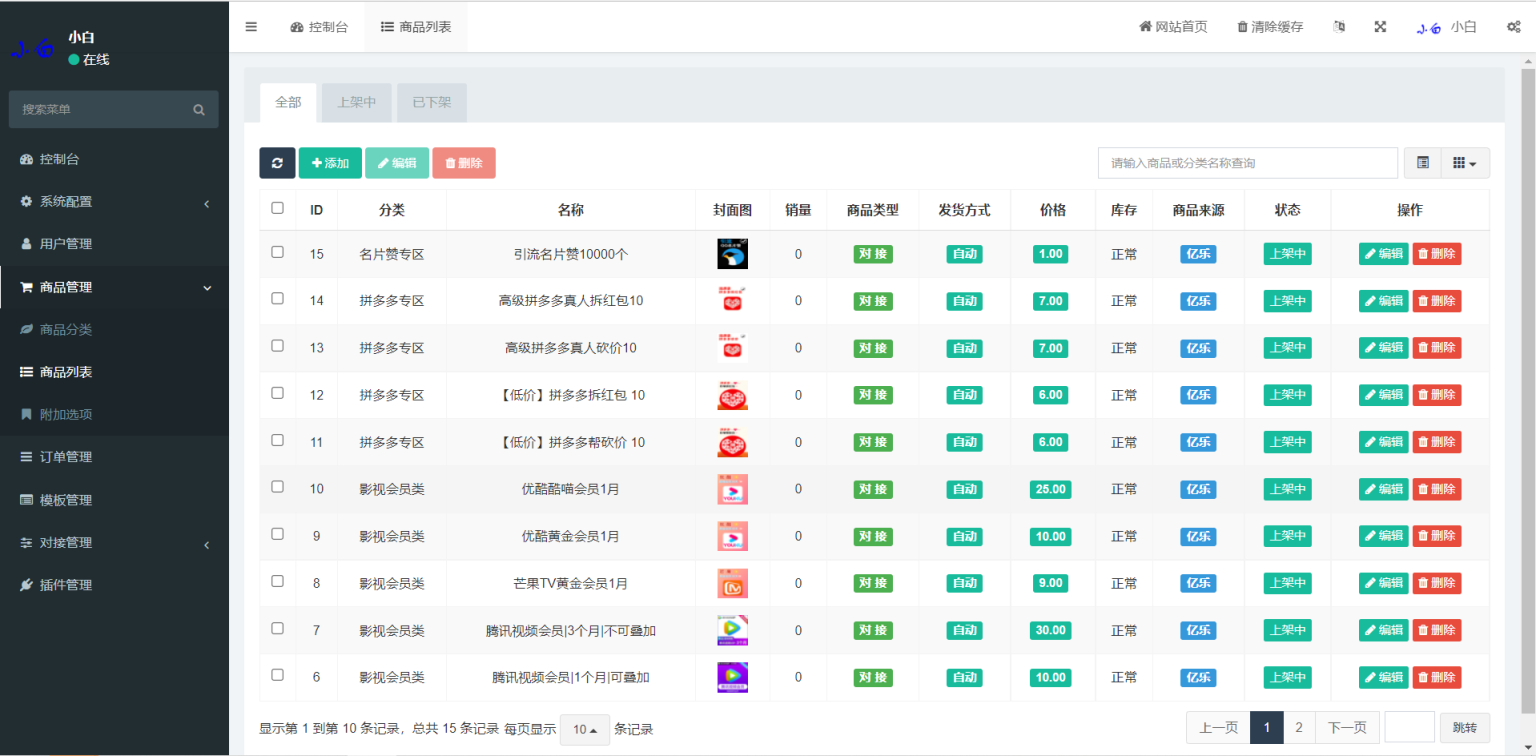The height and width of the screenshot is (756, 1536).
Task: Open the page size dropdown showing 10
Action: [x=584, y=729]
